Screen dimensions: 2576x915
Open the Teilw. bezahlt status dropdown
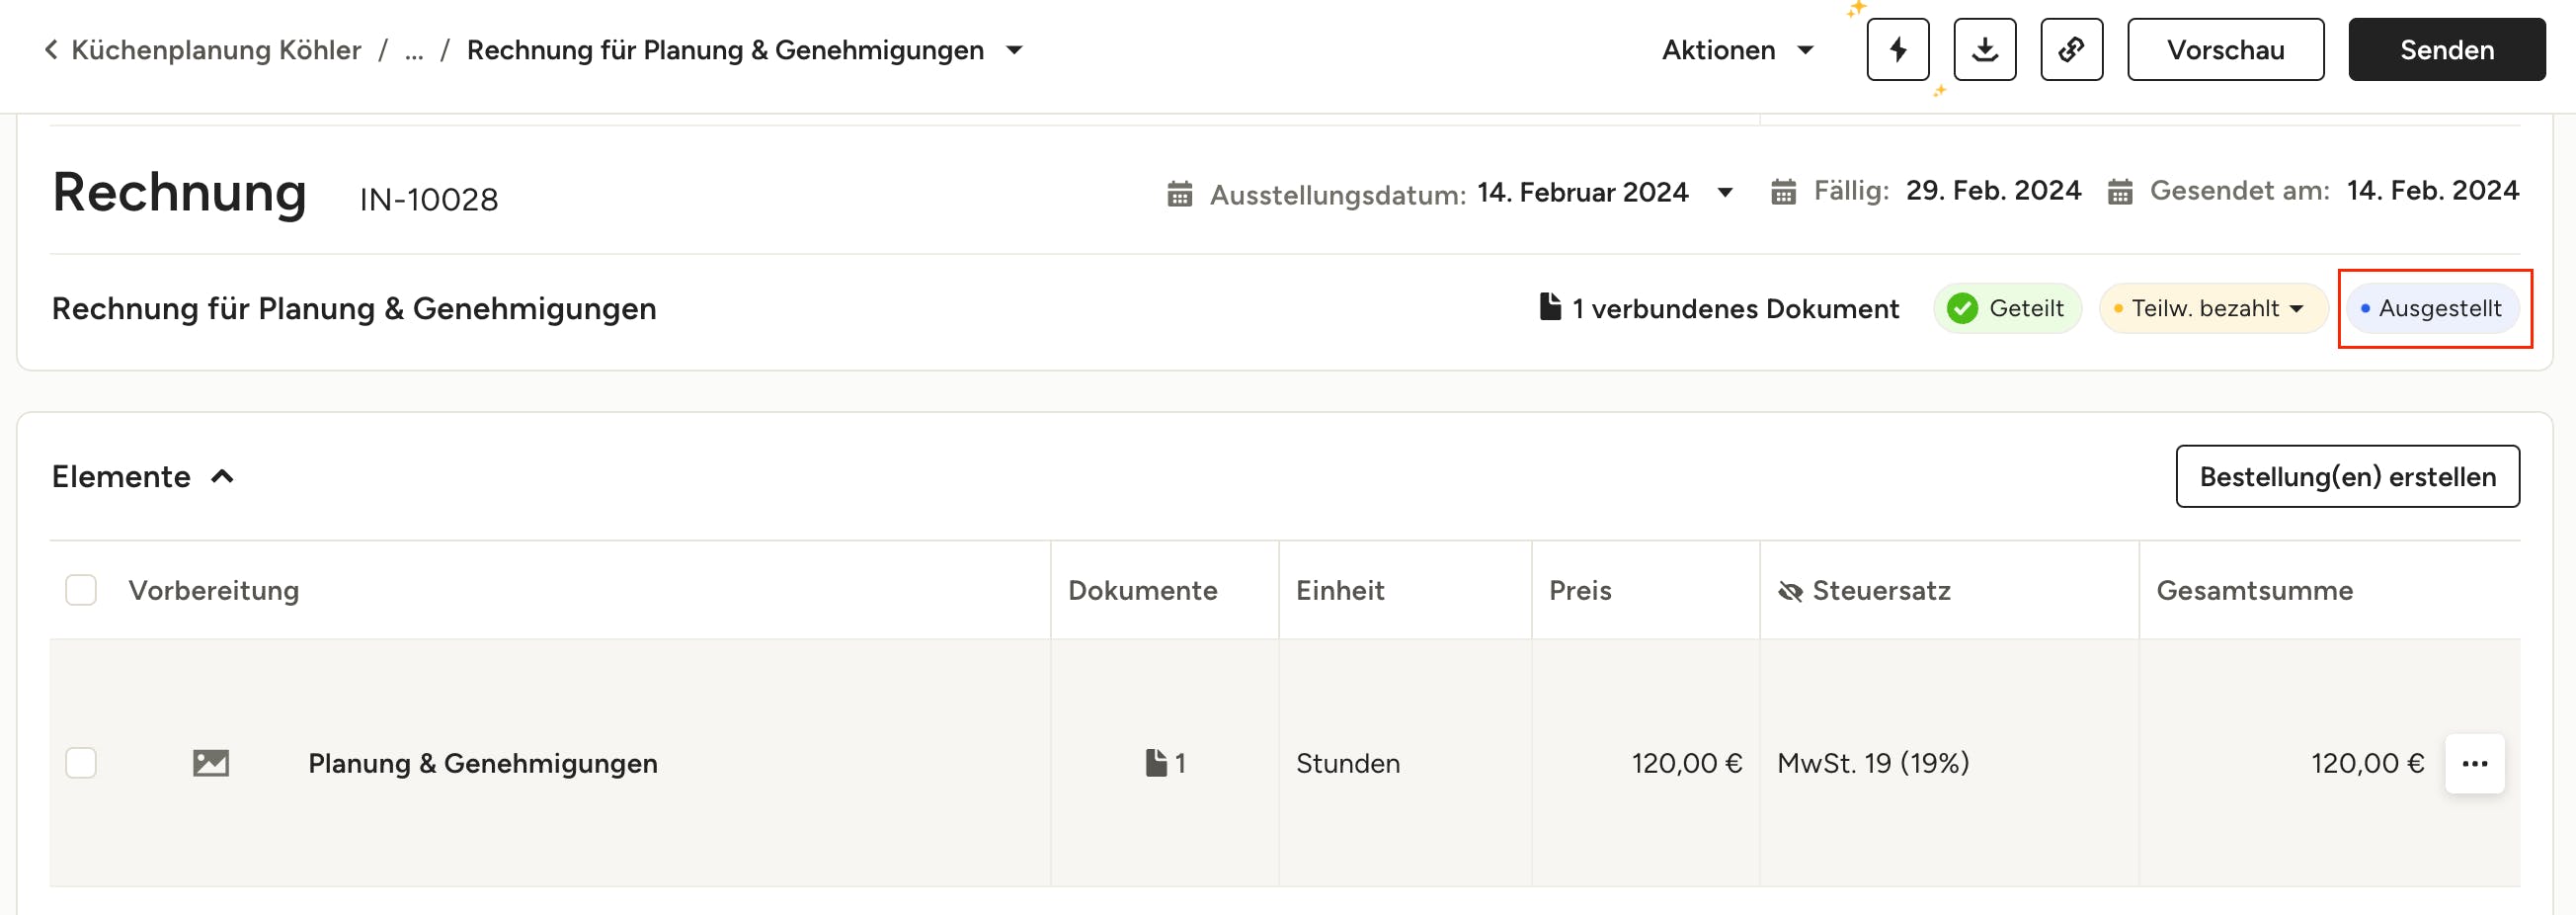pyautogui.click(x=2213, y=308)
